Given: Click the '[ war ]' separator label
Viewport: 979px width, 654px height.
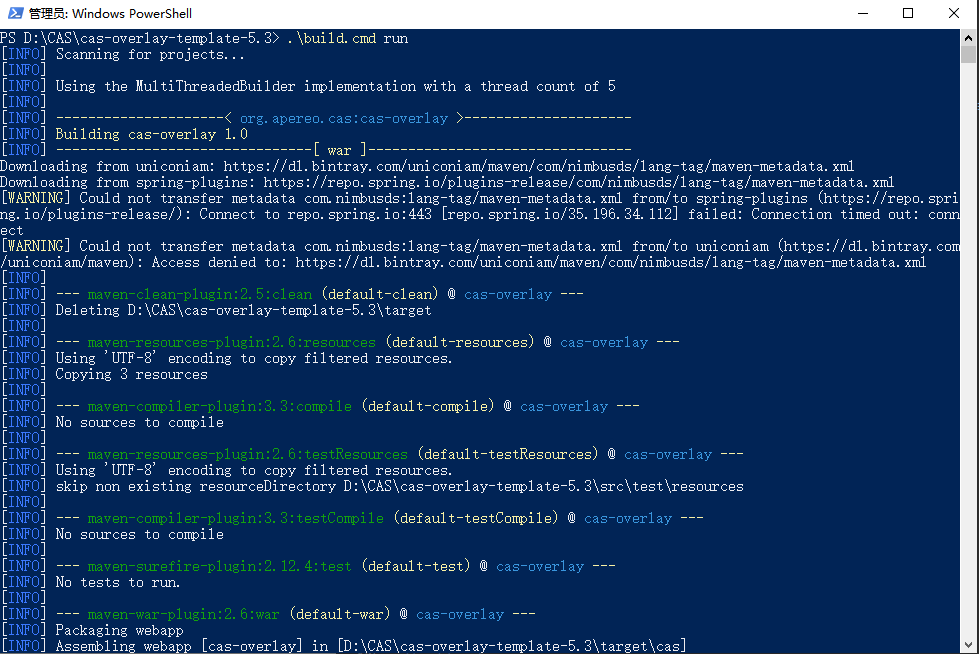Looking at the screenshot, I should (x=340, y=150).
